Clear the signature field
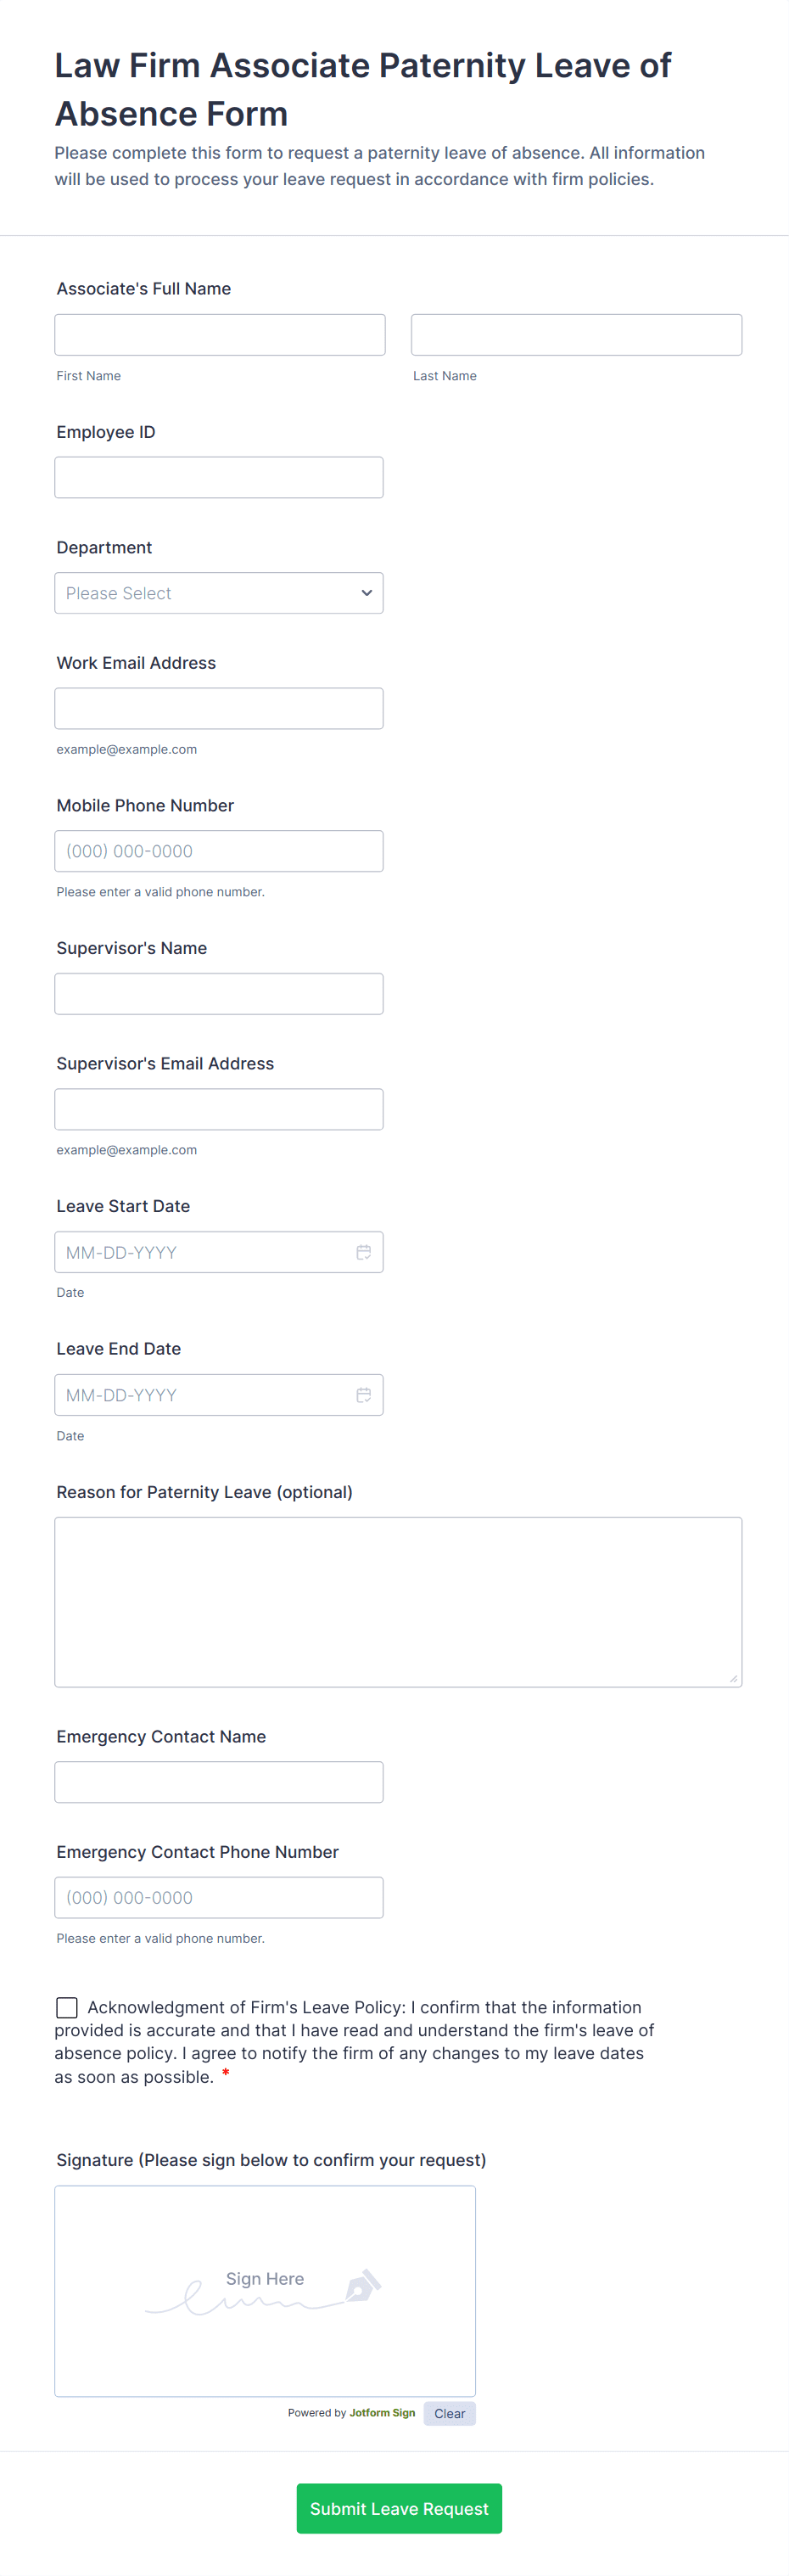Viewport: 789px width, 2576px height. click(449, 2413)
